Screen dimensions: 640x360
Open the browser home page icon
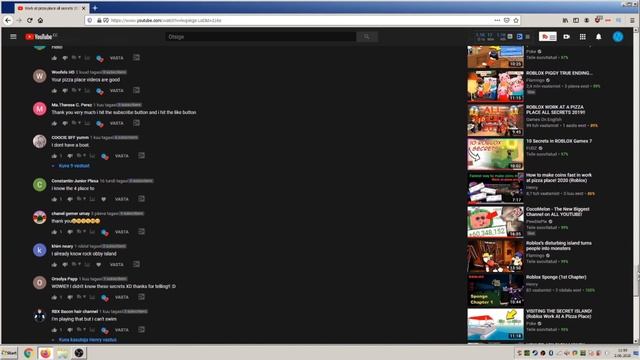(x=40, y=20)
